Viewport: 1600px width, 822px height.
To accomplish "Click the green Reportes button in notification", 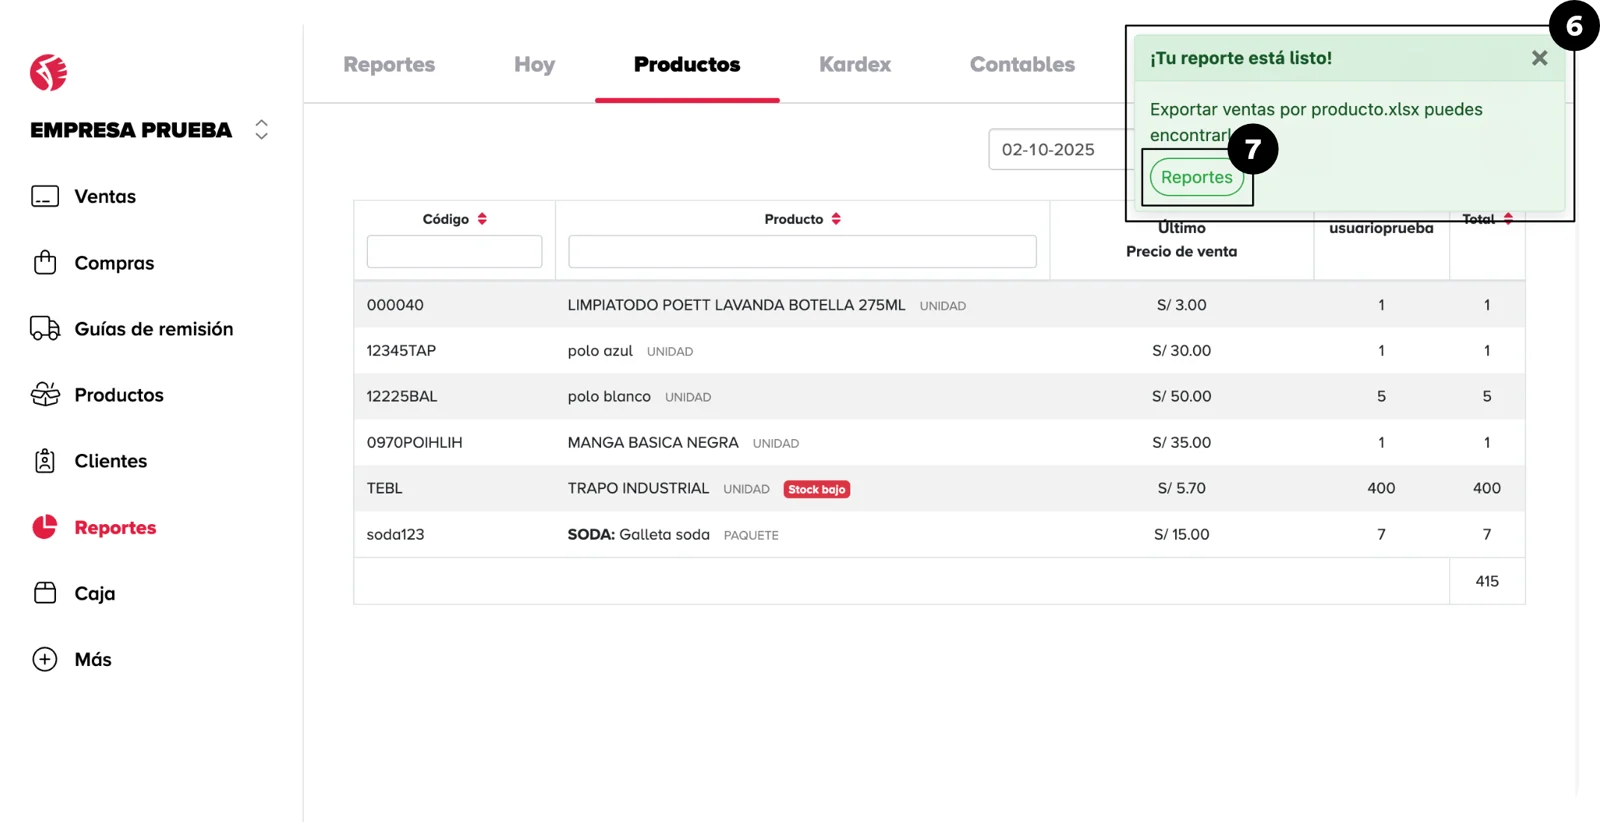I will tap(1196, 178).
